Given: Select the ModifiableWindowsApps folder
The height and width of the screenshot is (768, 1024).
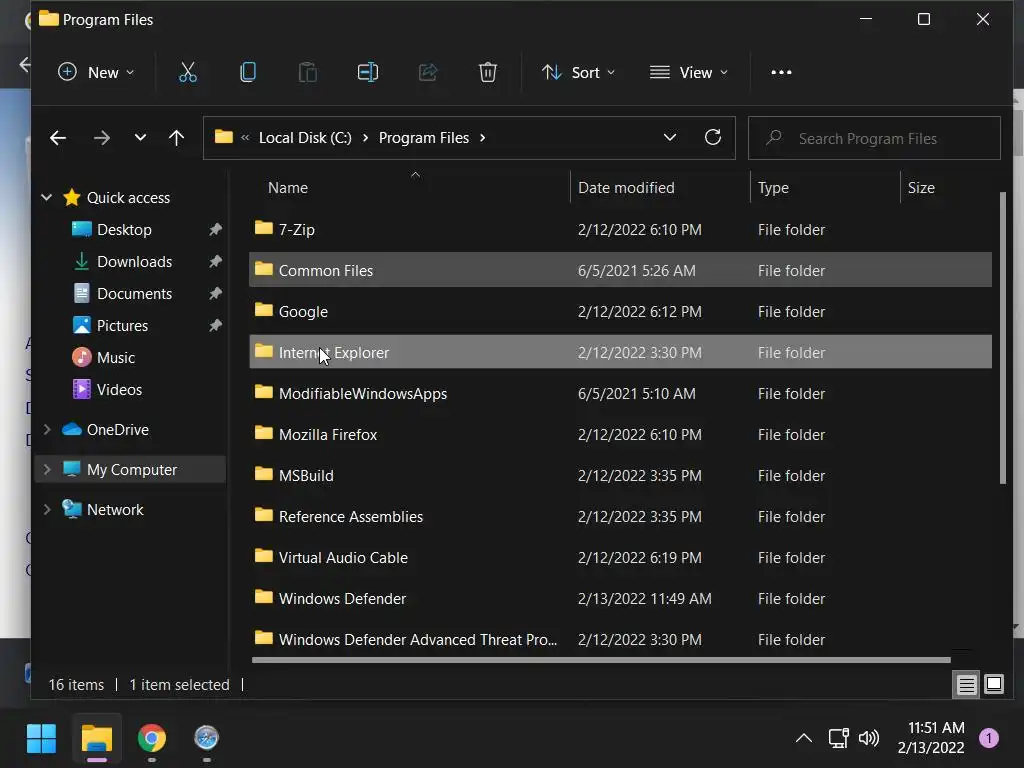Looking at the screenshot, I should (x=620, y=393).
